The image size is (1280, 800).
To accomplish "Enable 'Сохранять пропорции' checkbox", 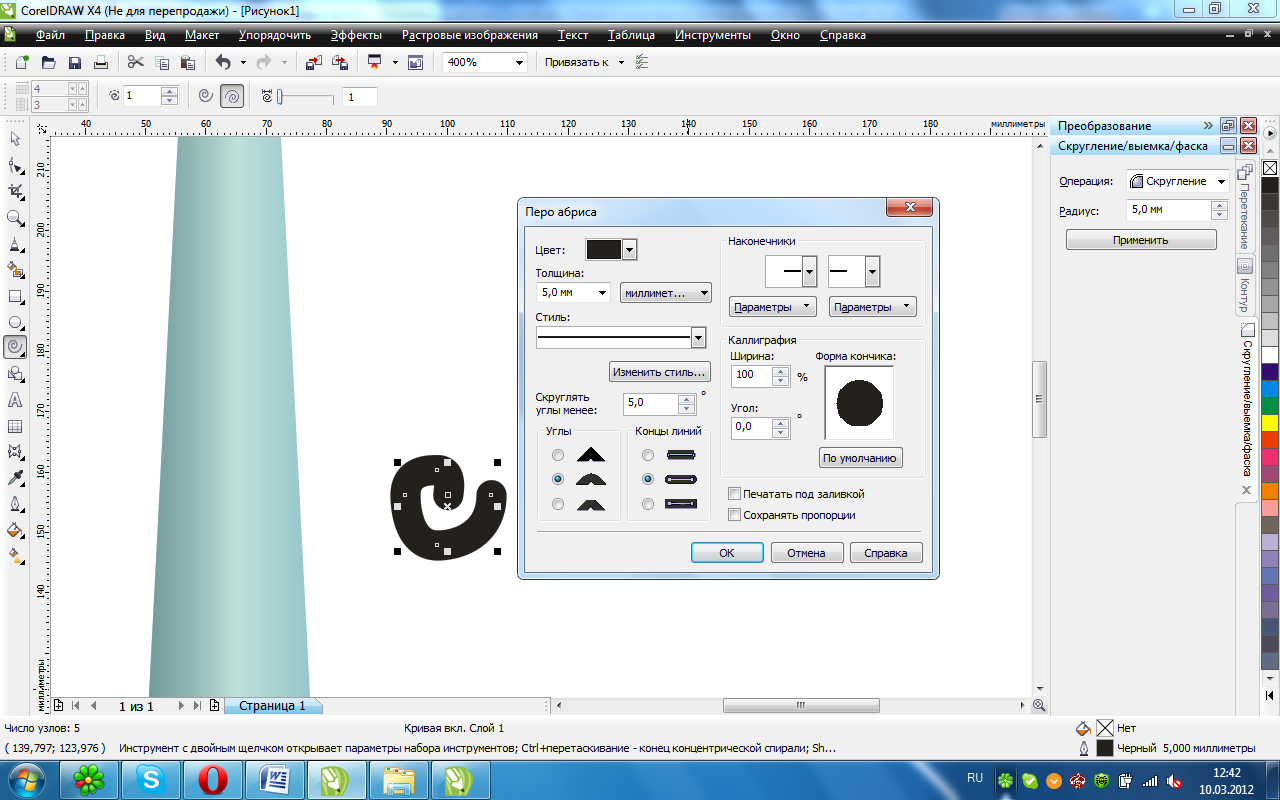I will point(734,515).
